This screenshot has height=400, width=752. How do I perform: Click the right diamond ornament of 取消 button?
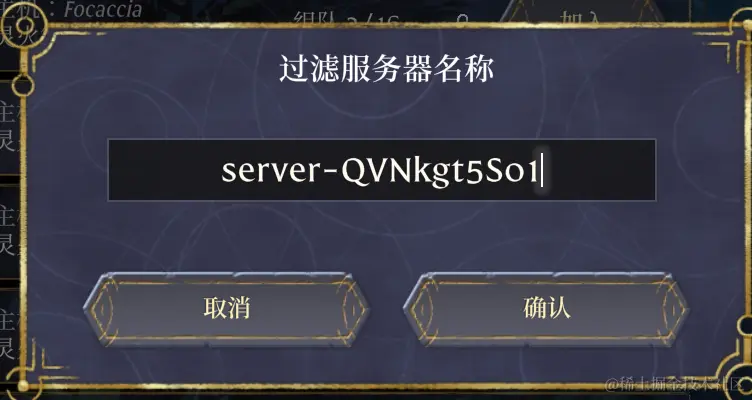pyautogui.click(x=354, y=309)
